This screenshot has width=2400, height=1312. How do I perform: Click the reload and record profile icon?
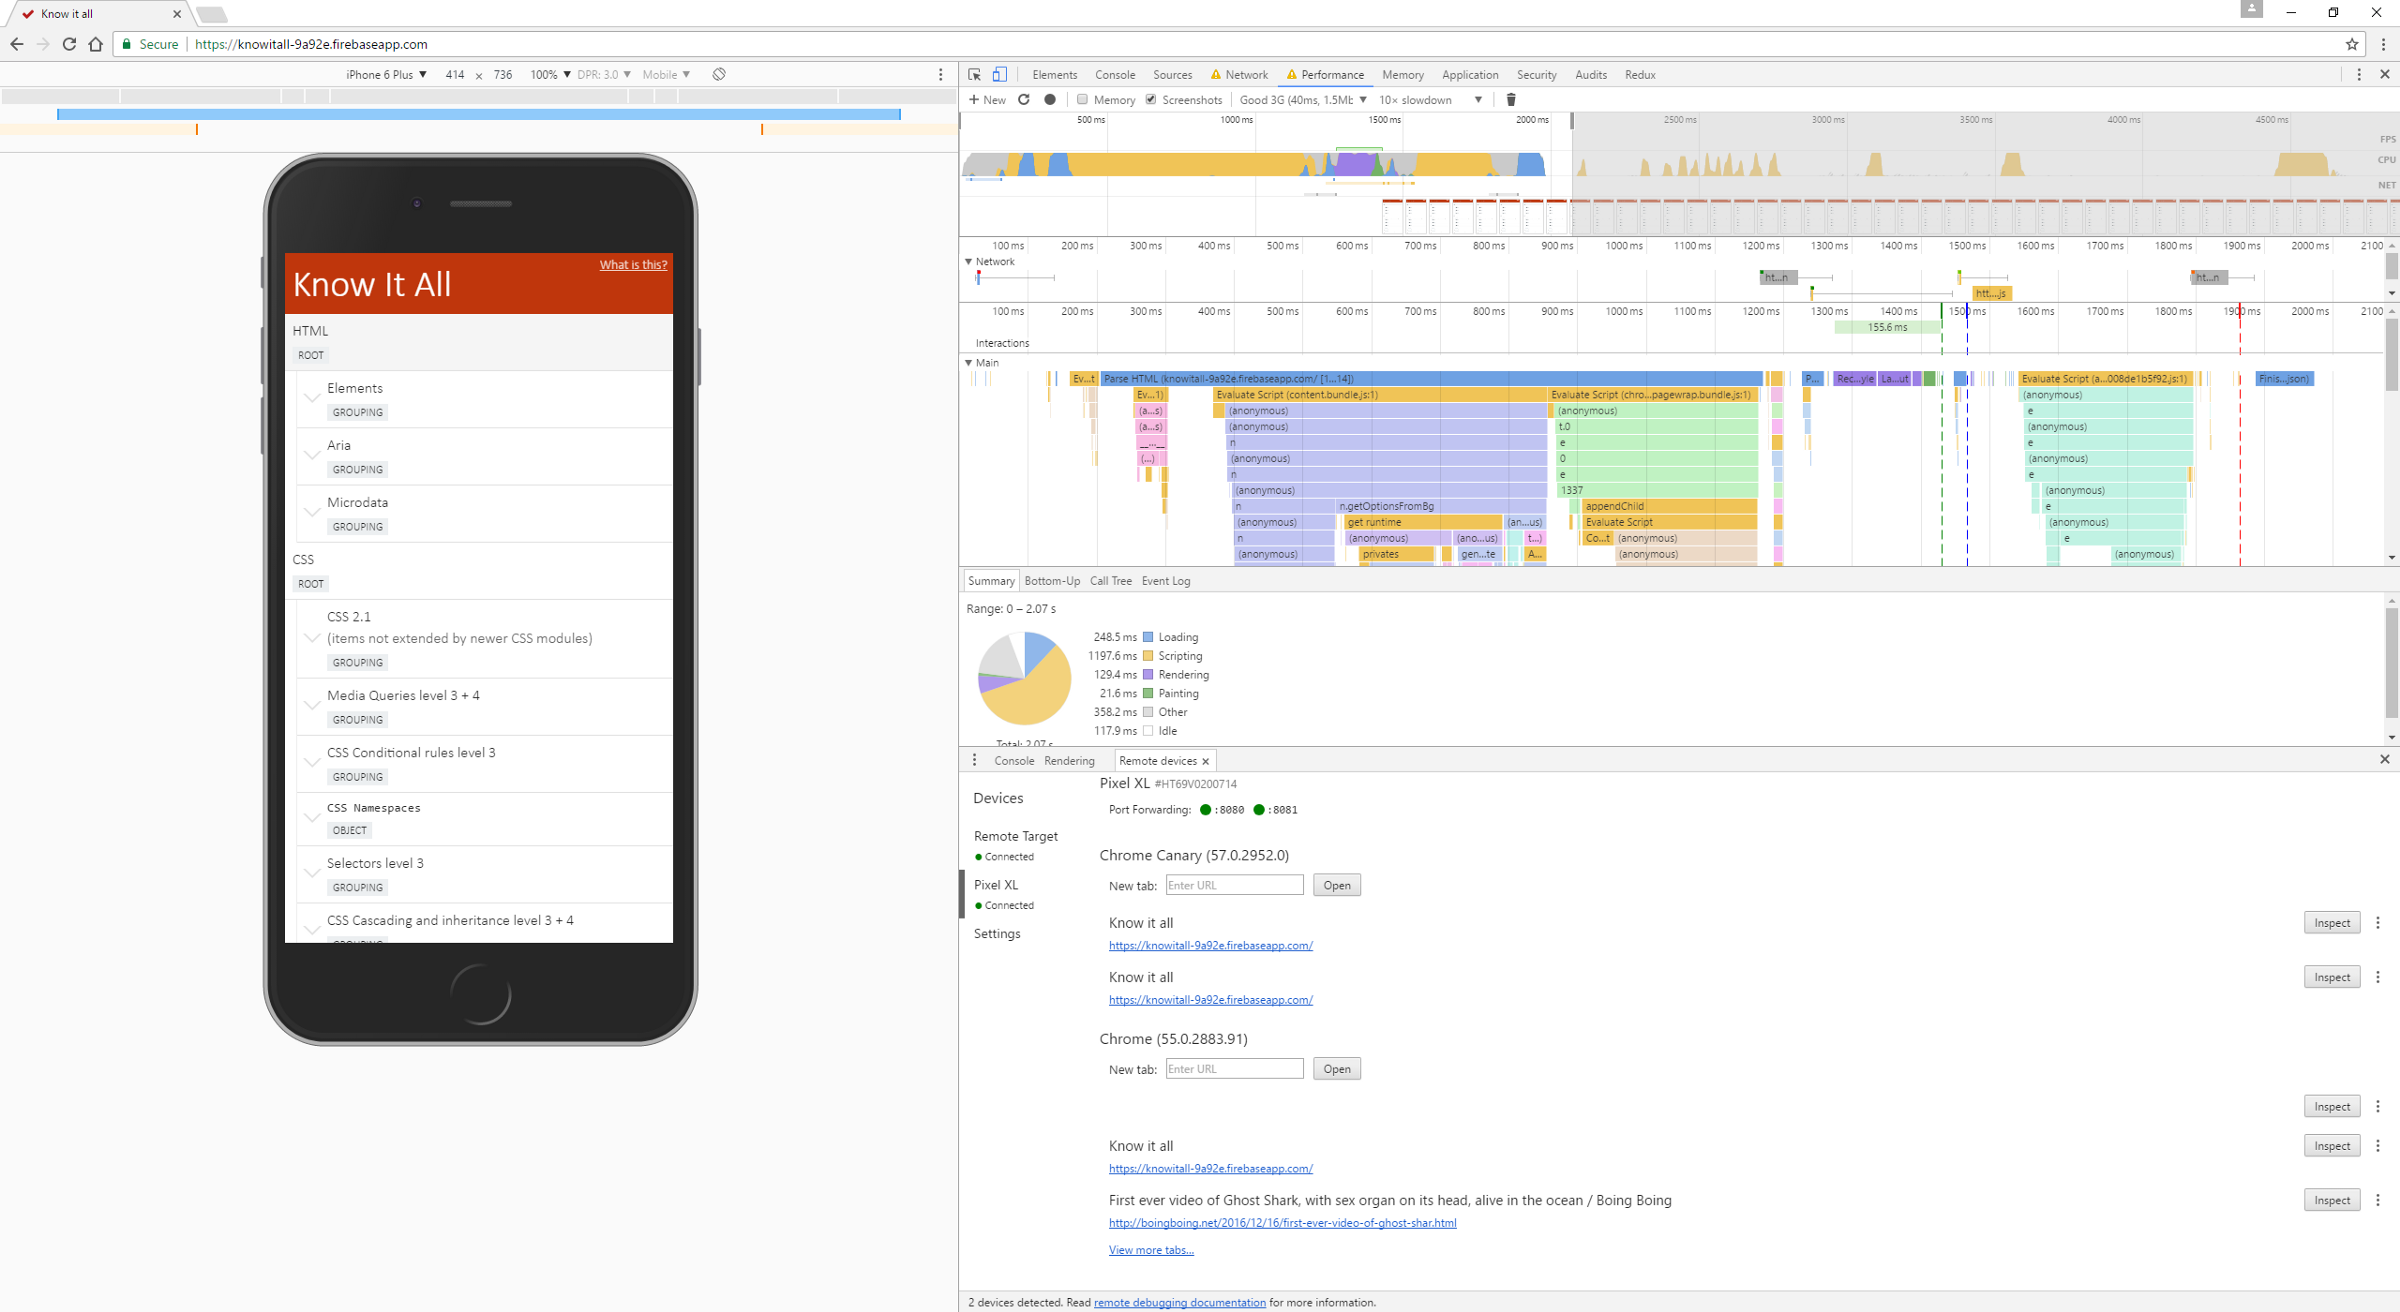[1023, 100]
